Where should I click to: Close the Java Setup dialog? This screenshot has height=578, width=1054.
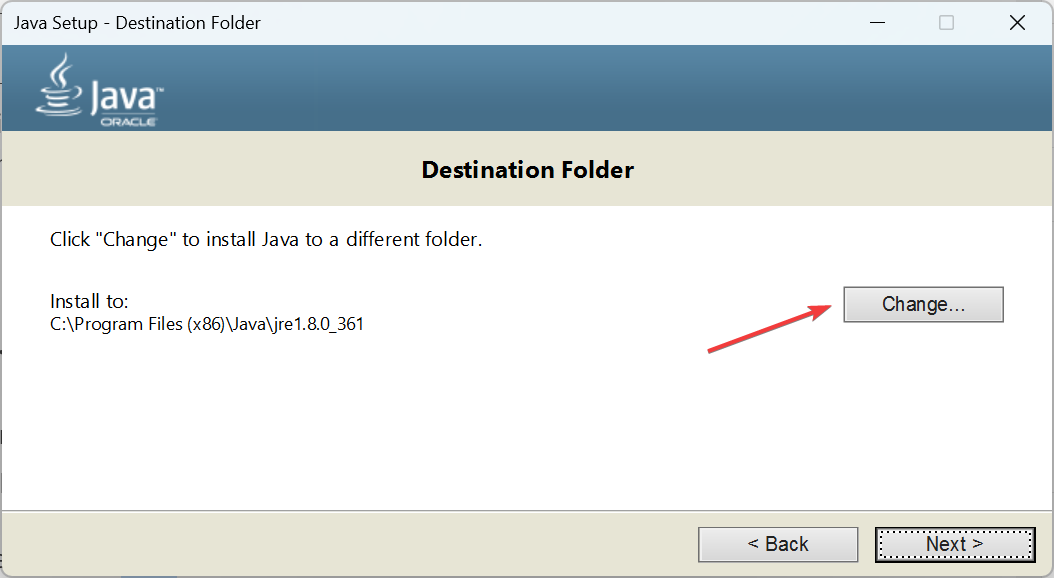click(1017, 23)
